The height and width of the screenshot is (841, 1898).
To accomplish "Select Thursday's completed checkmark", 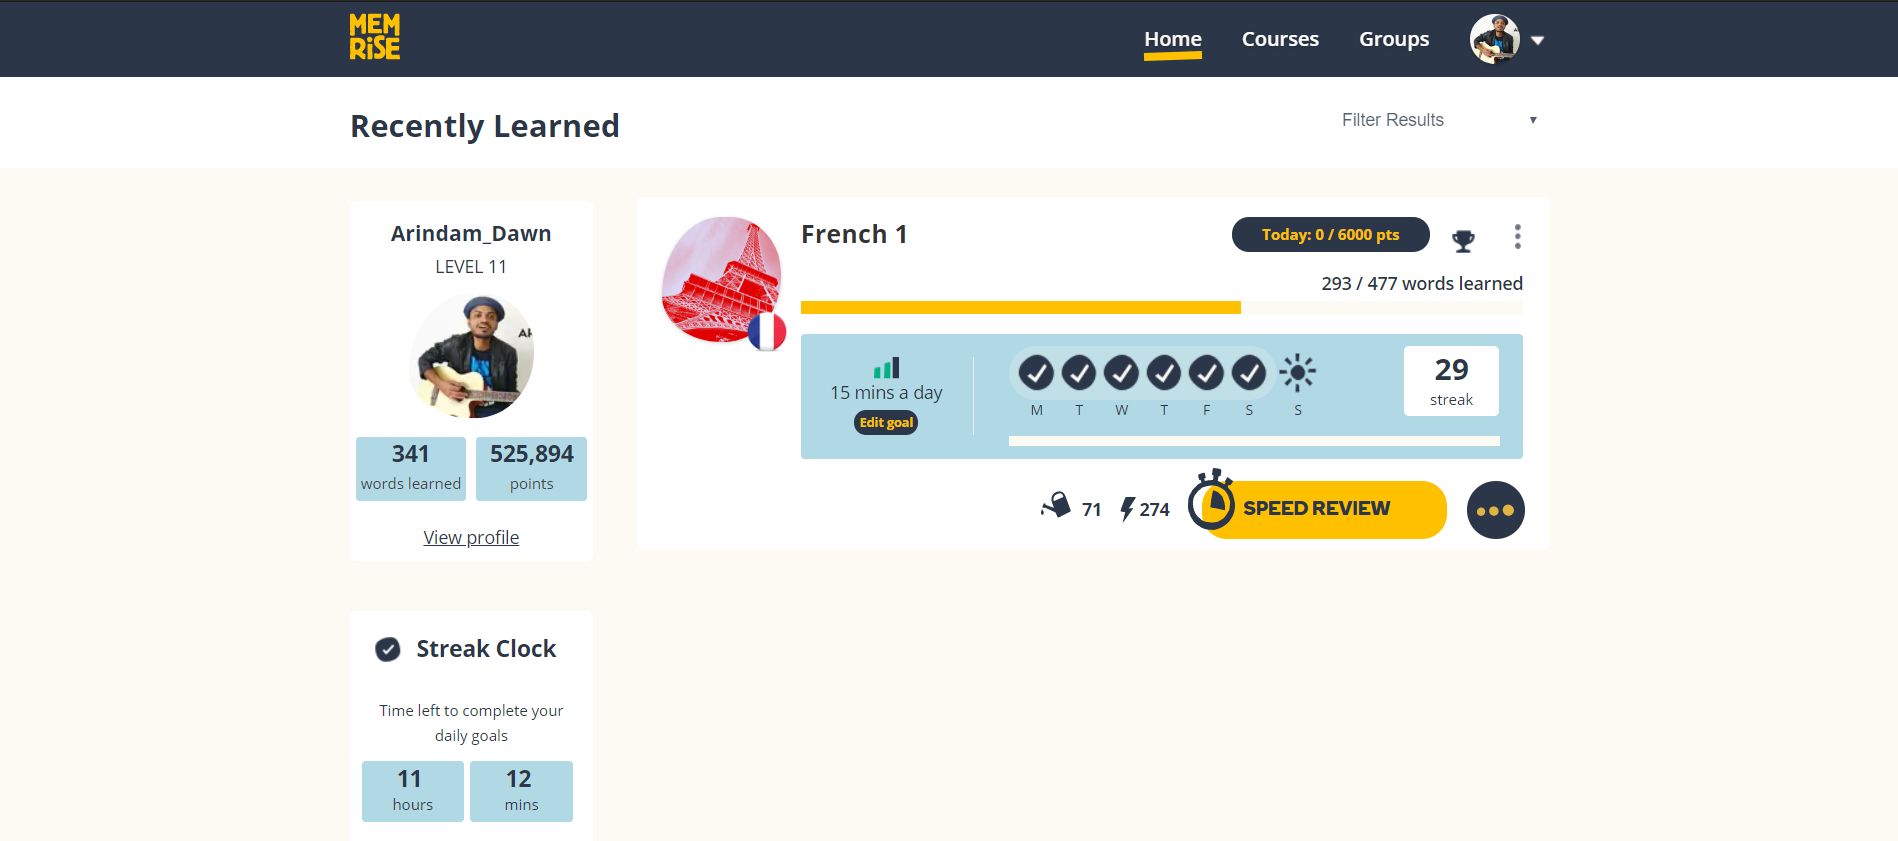I will [x=1163, y=373].
